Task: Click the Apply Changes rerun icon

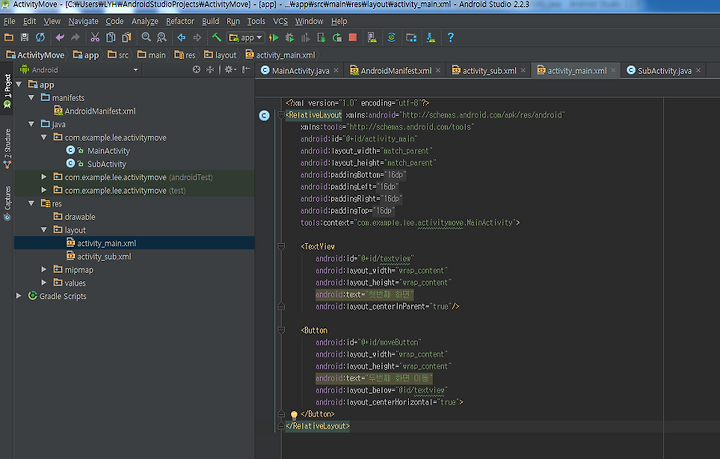Action: [337, 38]
